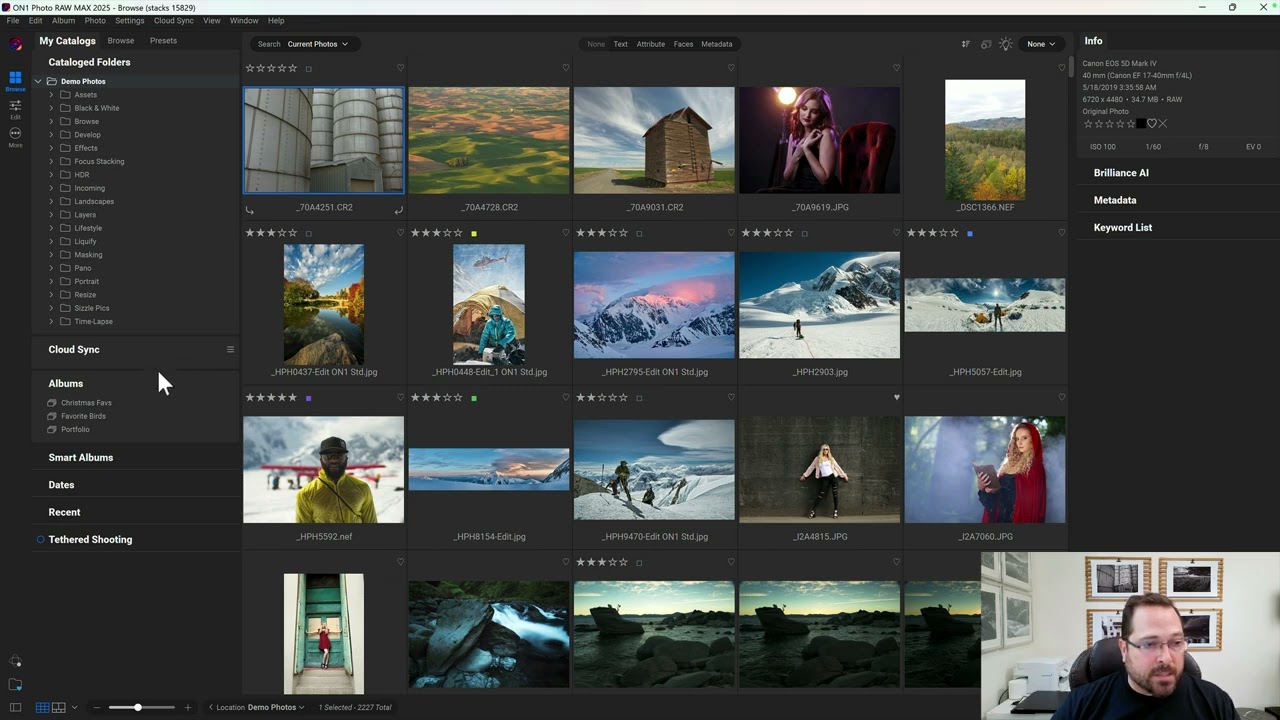Click the stacks icon in top toolbar

986,44
